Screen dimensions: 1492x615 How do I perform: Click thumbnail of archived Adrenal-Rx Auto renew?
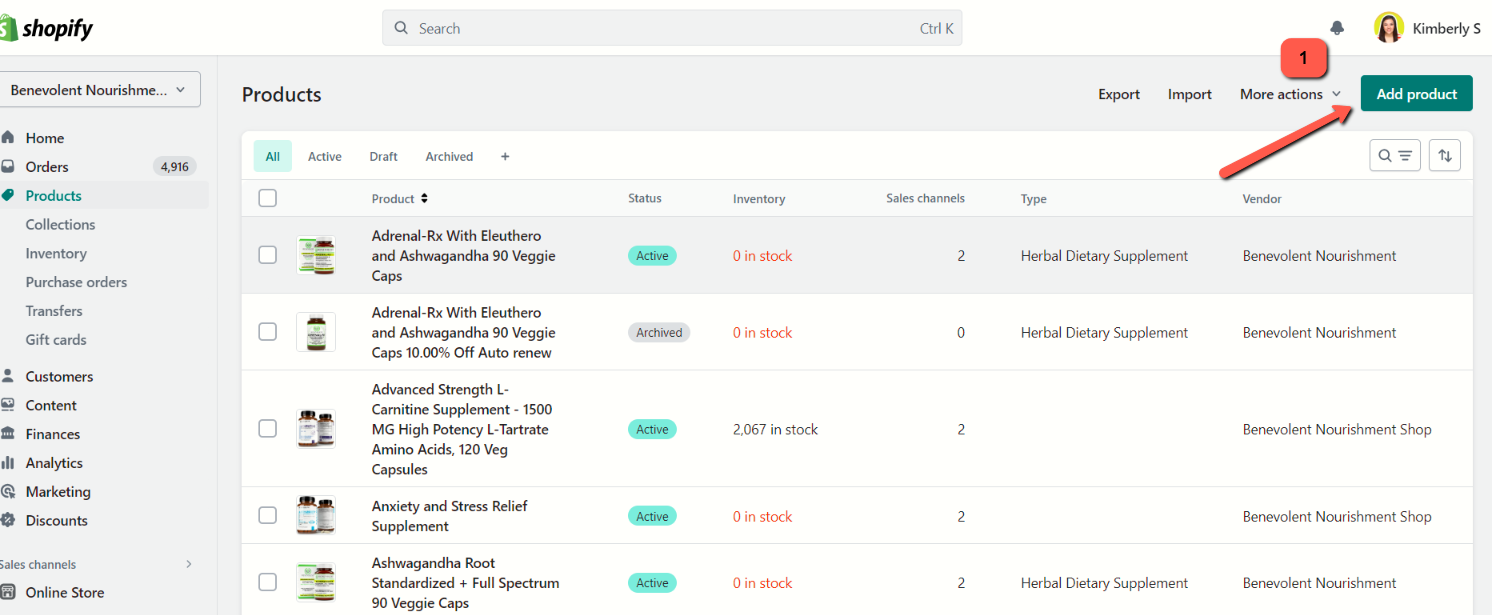tap(316, 332)
